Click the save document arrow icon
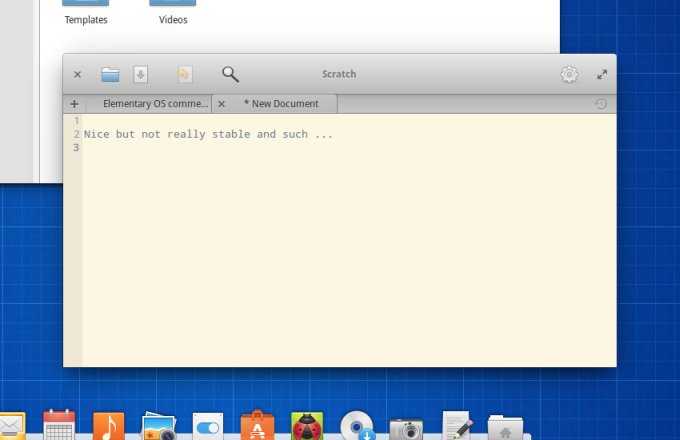Viewport: 680px width, 440px height. click(x=140, y=75)
